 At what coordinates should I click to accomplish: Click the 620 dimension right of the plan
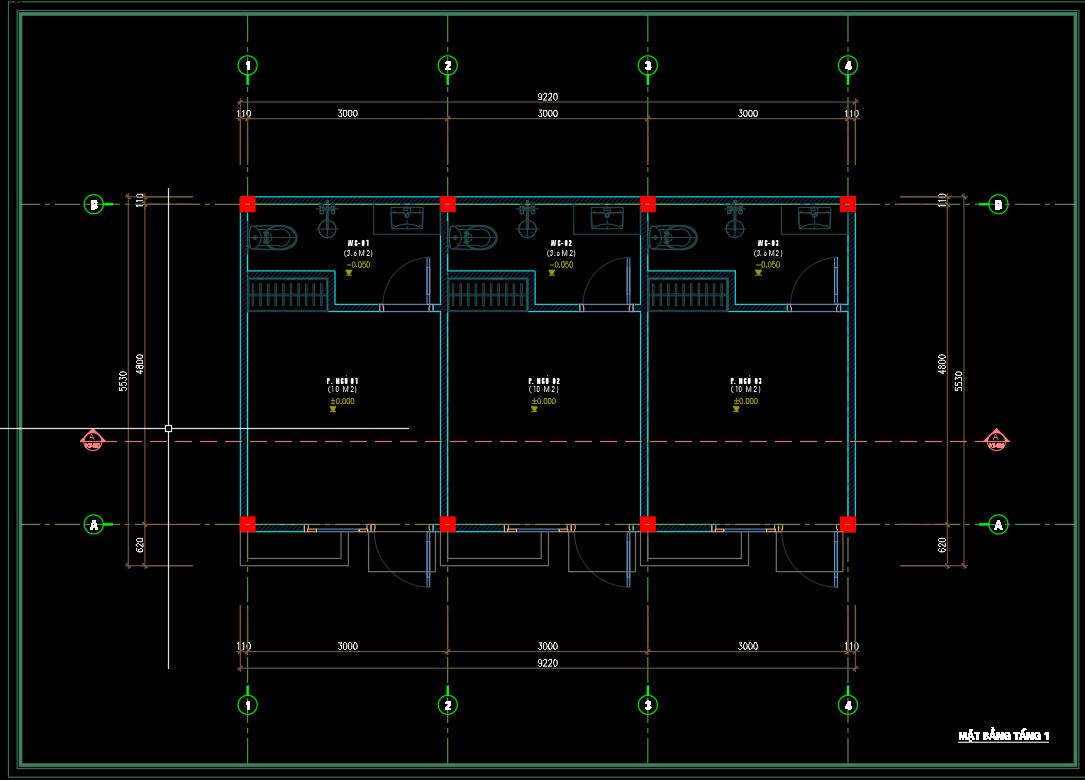[x=942, y=545]
